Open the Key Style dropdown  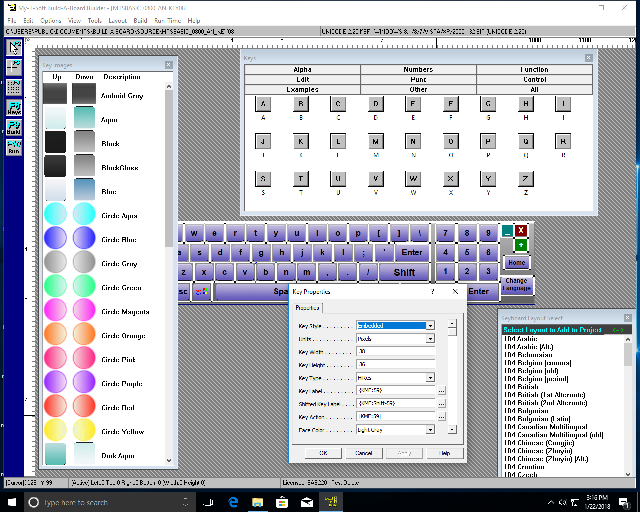430,325
